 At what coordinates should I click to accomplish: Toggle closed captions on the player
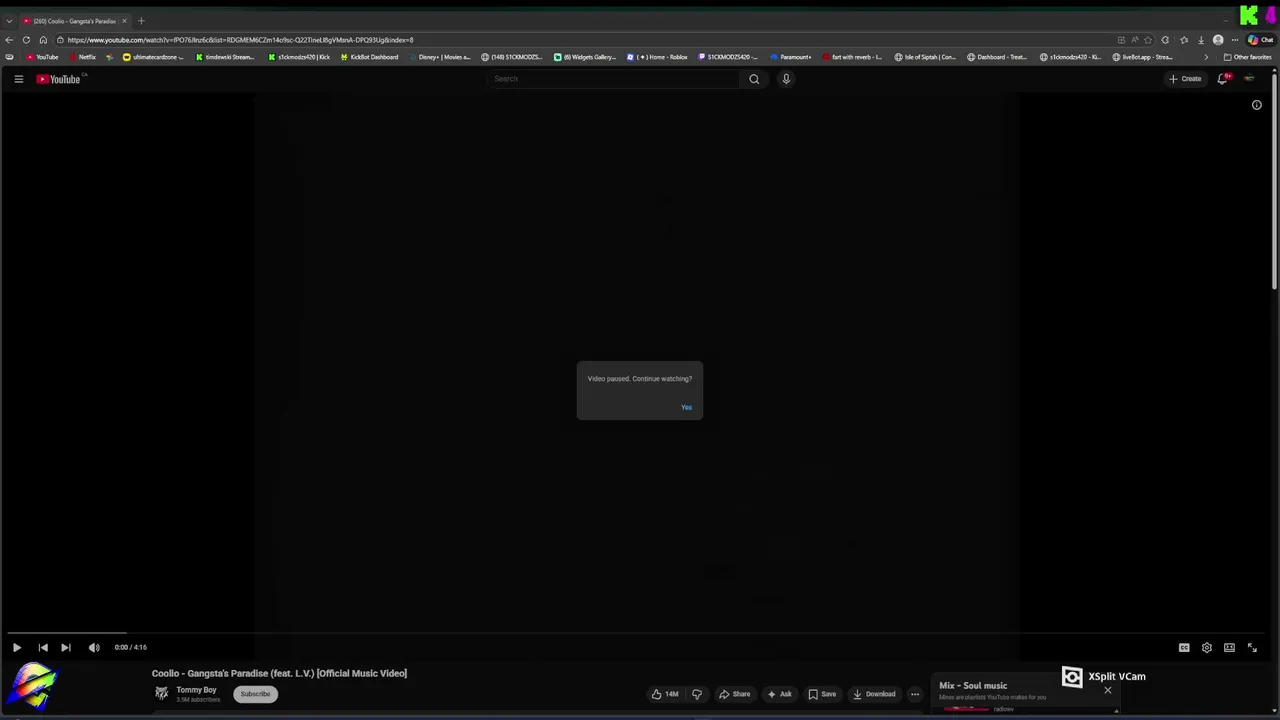click(x=1184, y=647)
